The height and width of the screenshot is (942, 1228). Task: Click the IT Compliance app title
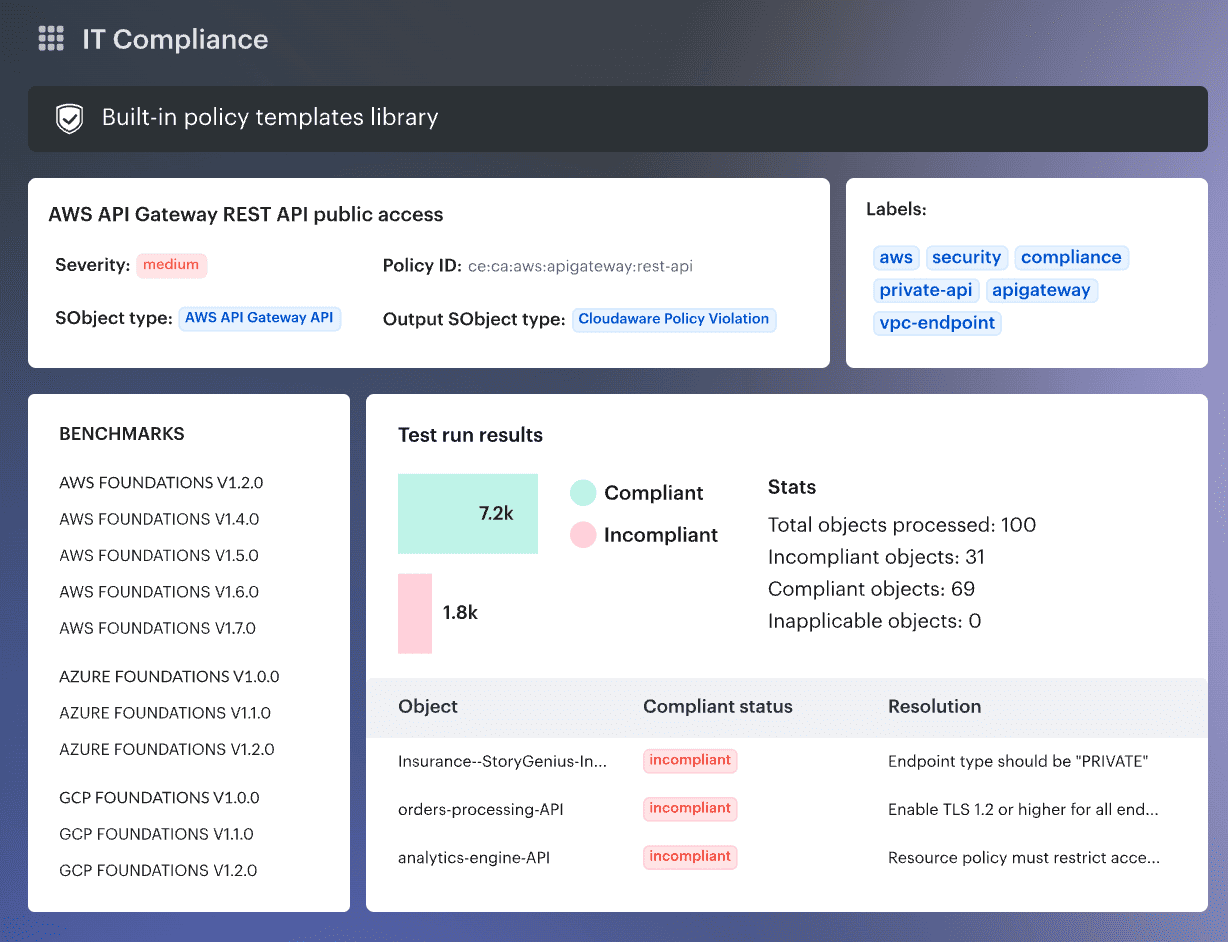coord(175,40)
